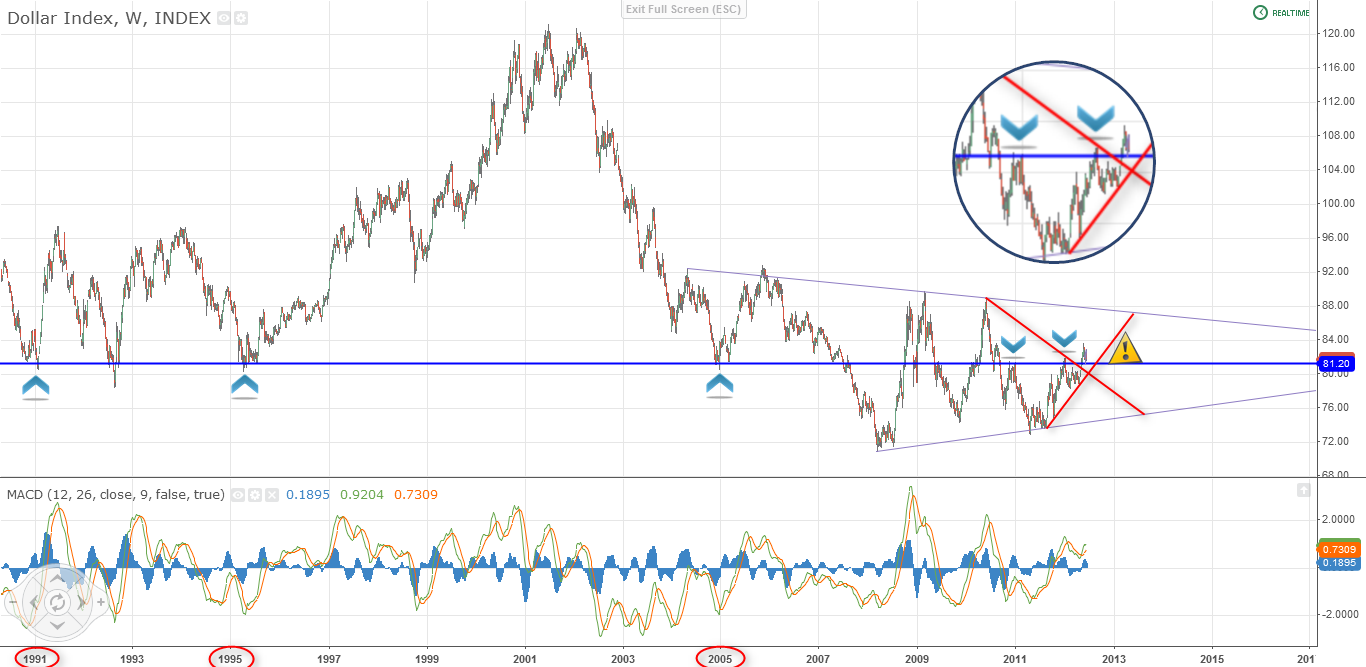The height and width of the screenshot is (667, 1366).
Task: Pan chart right using navigation pad arrow
Action: (x=81, y=602)
